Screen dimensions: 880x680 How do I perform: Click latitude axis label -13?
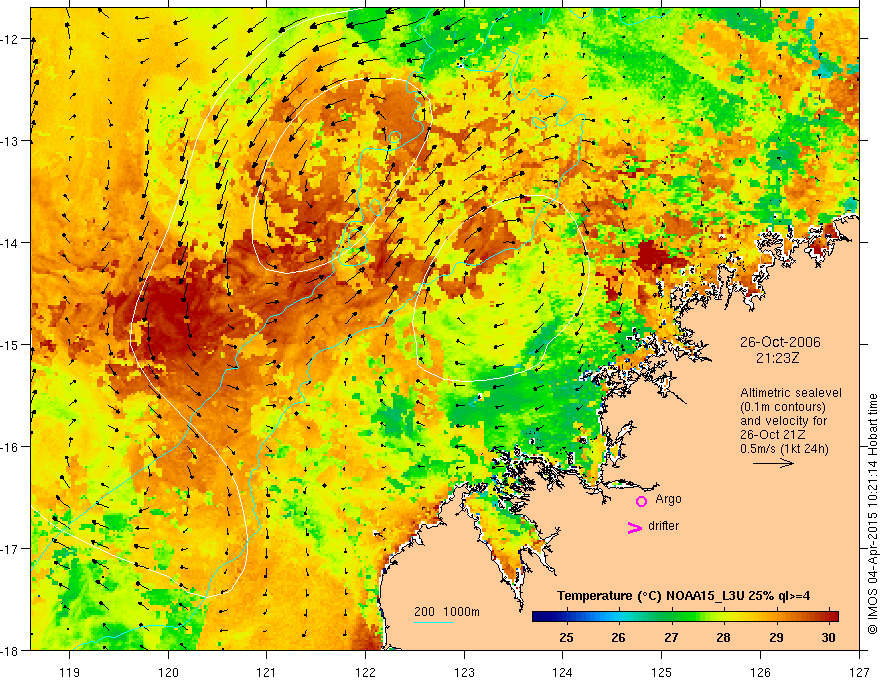pos(10,141)
